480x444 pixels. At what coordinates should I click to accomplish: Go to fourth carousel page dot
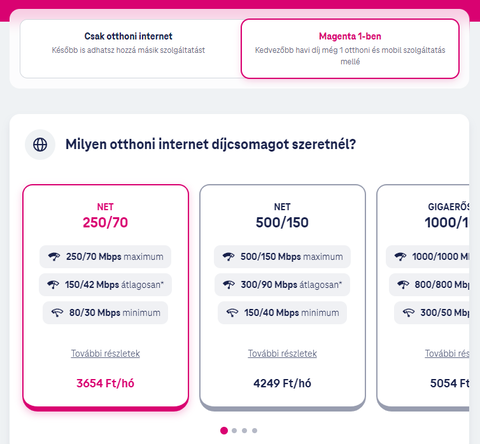click(x=254, y=431)
